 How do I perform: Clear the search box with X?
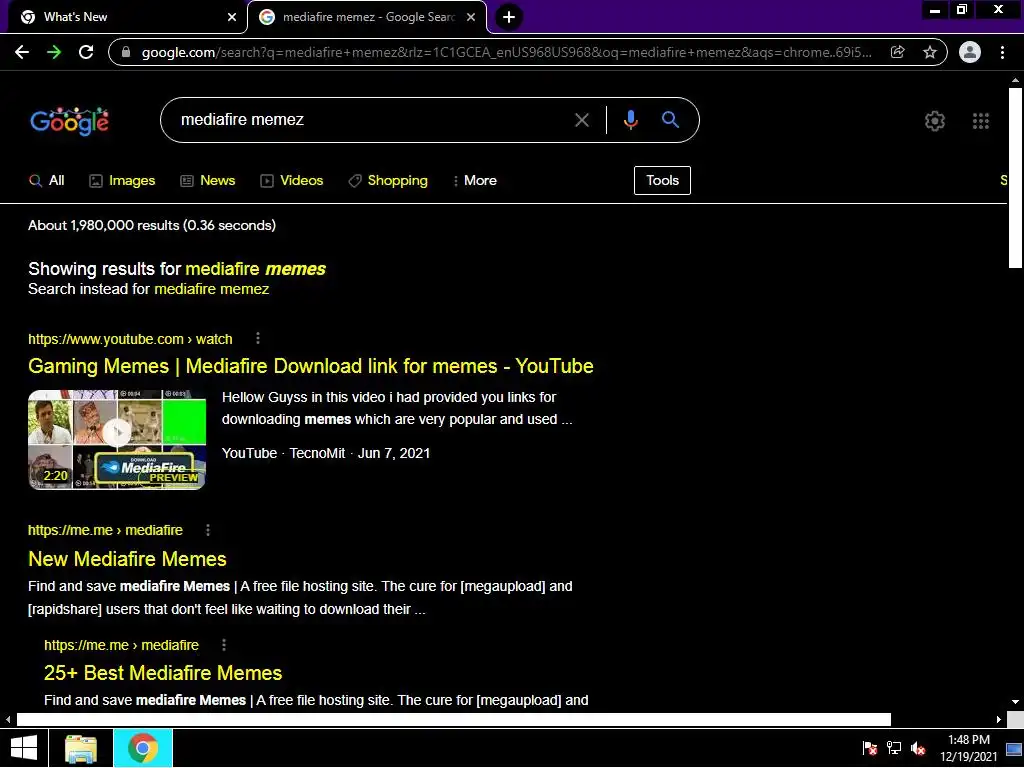(581, 120)
